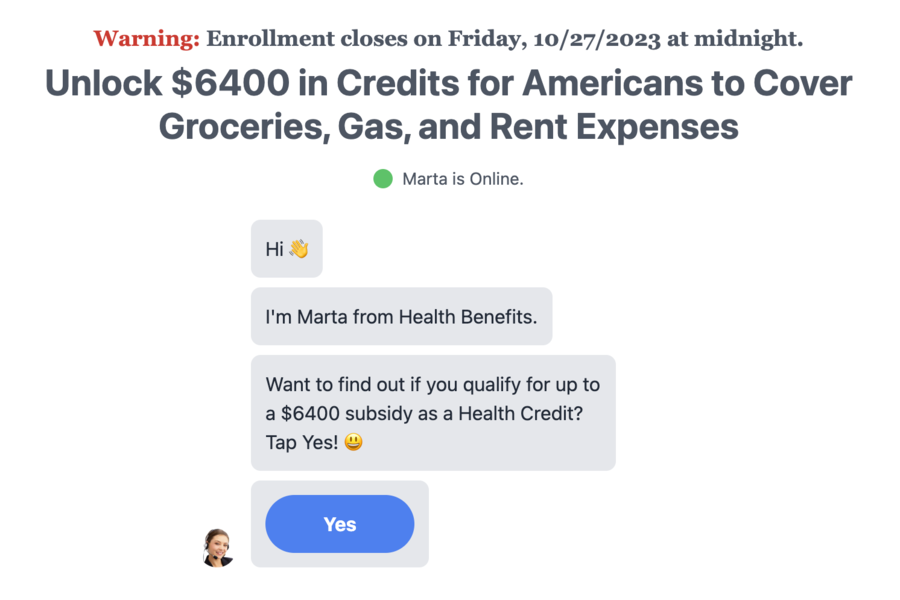Screen dimensions: 900x600
Task: Click the red 'Warning:' label
Action: point(147,38)
